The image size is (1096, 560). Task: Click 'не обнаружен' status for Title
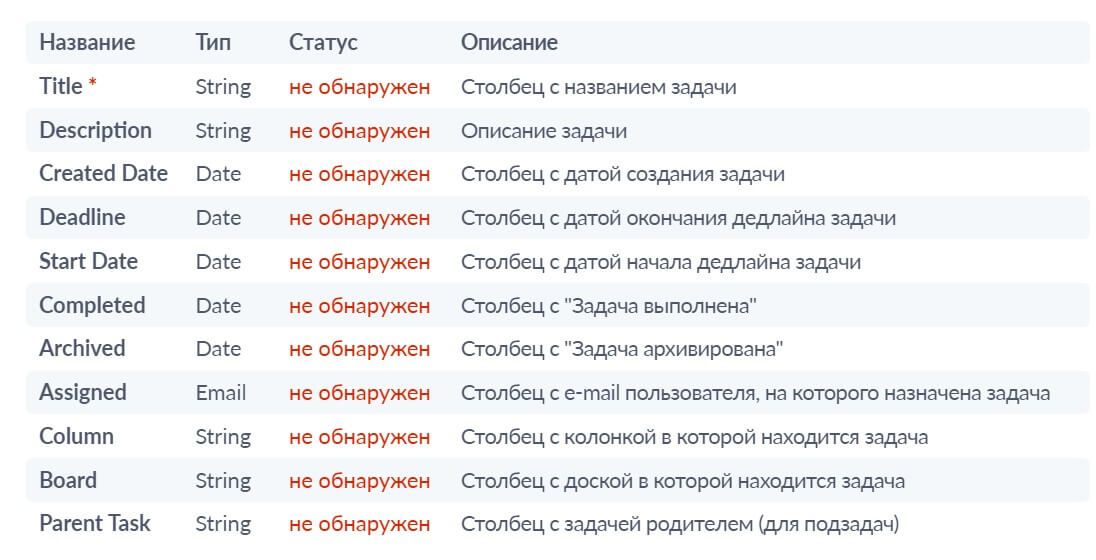(x=359, y=87)
